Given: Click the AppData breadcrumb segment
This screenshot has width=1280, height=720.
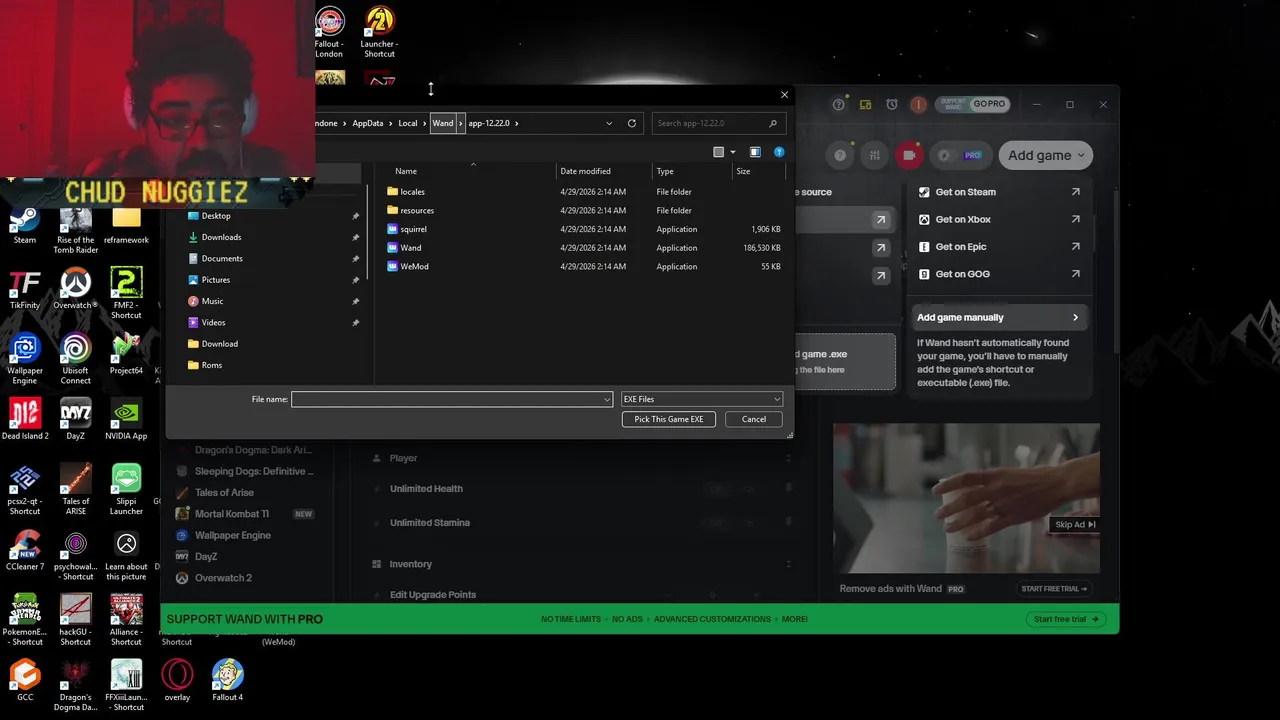Looking at the screenshot, I should point(367,123).
